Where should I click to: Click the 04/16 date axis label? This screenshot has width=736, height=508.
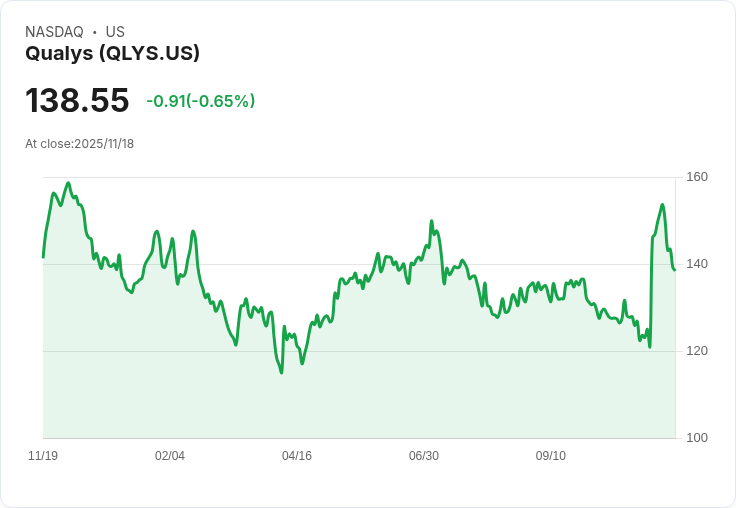pos(297,456)
